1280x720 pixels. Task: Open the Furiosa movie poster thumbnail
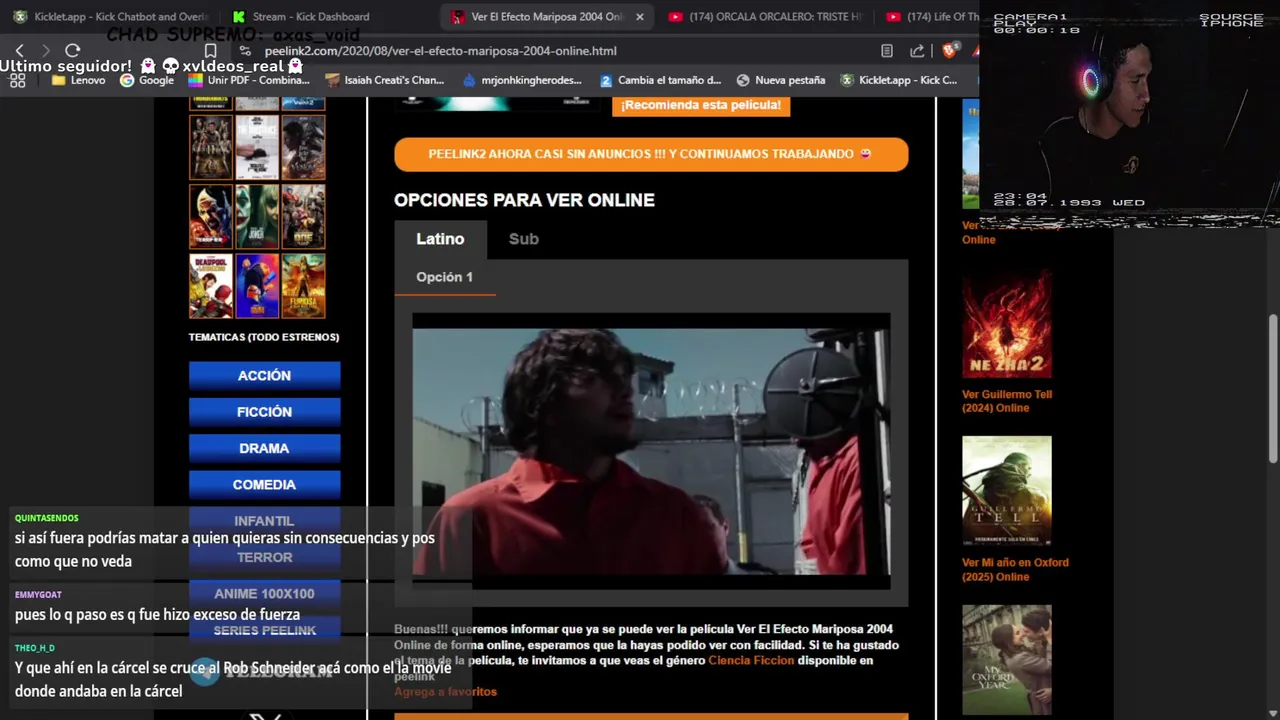pos(303,286)
